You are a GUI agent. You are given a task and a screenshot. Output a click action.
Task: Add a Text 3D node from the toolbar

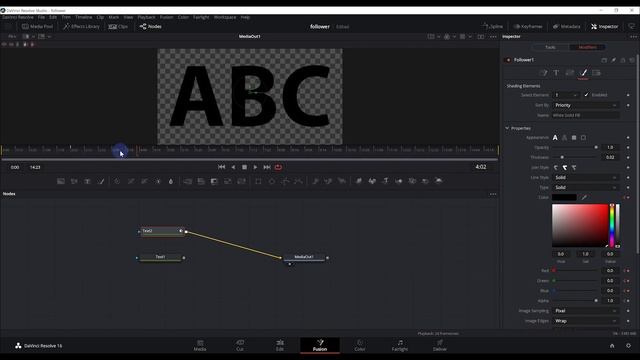(x=385, y=181)
